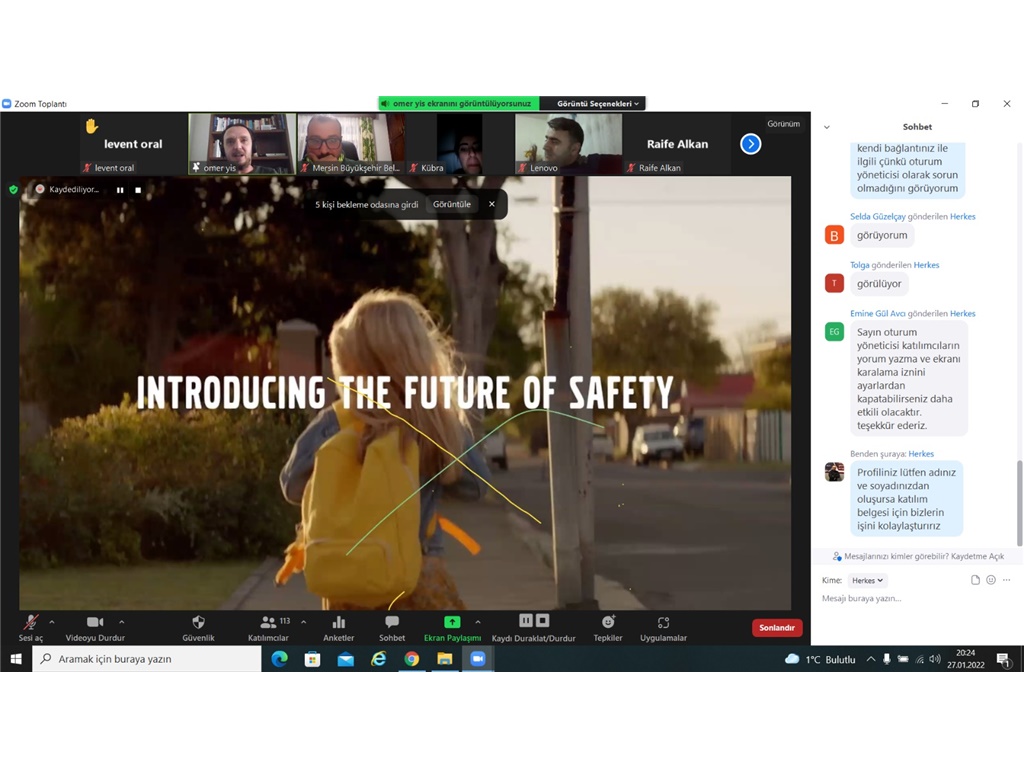1024x768 pixels.
Task: Show next participants with the blue arrow
Action: [x=750, y=144]
